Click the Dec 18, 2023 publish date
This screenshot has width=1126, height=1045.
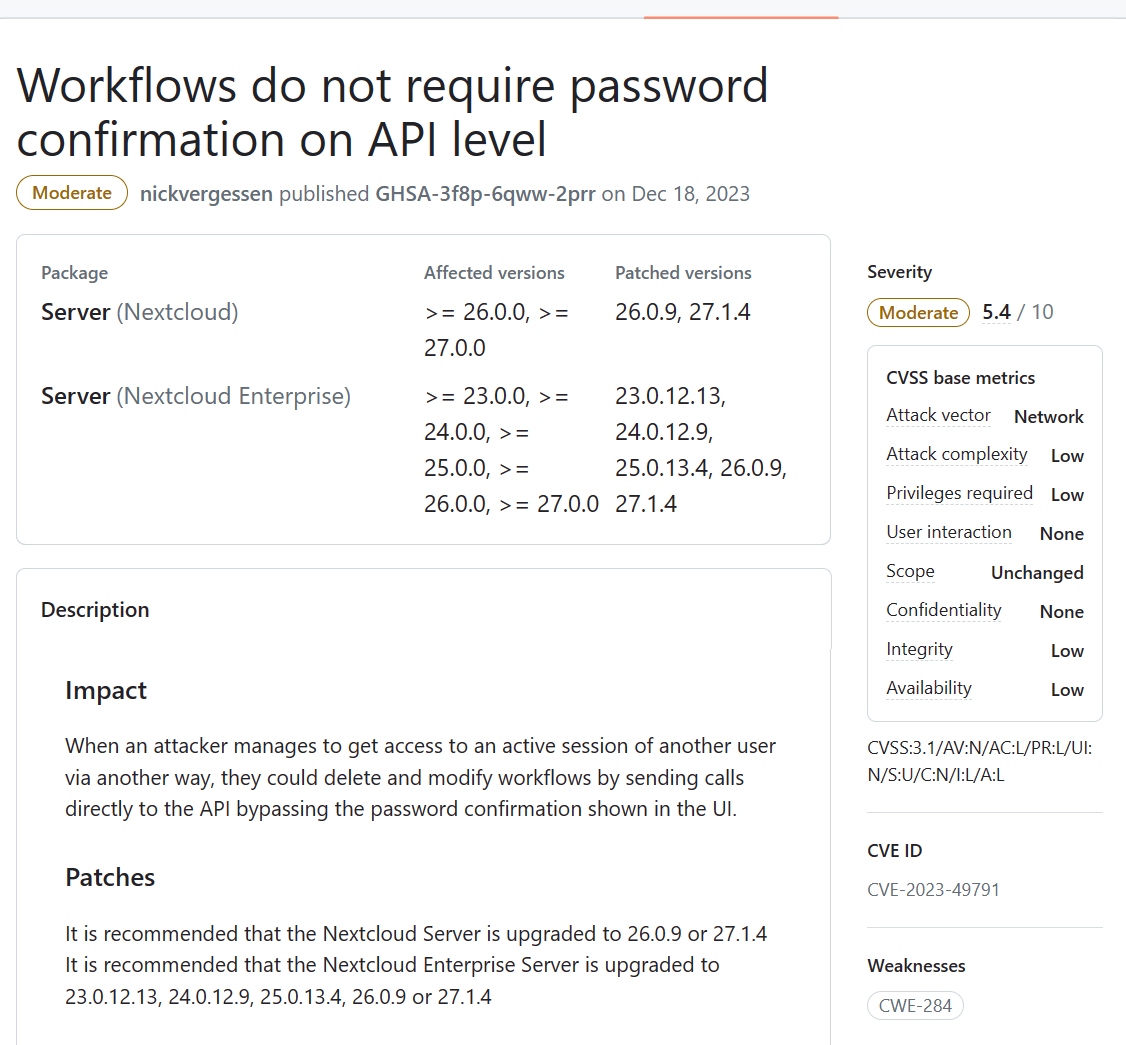pos(690,194)
